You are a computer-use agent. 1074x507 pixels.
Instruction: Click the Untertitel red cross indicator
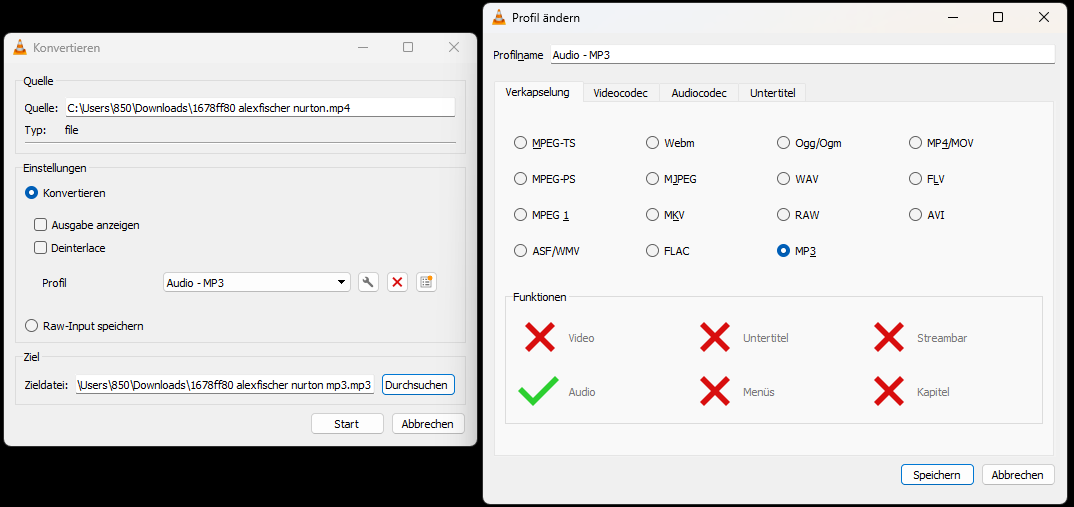[x=714, y=338]
